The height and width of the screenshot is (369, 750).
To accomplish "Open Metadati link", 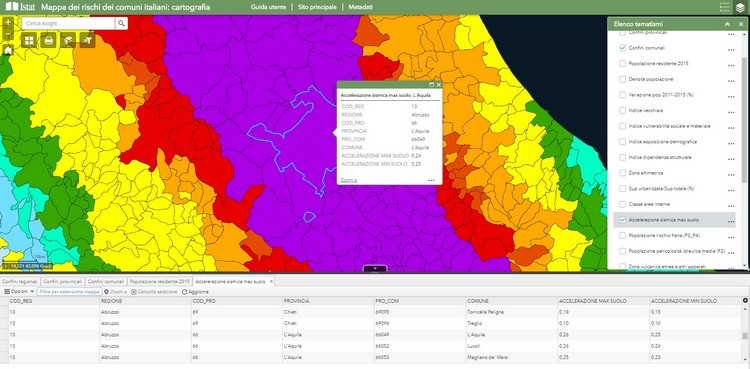I will pyautogui.click(x=361, y=7).
